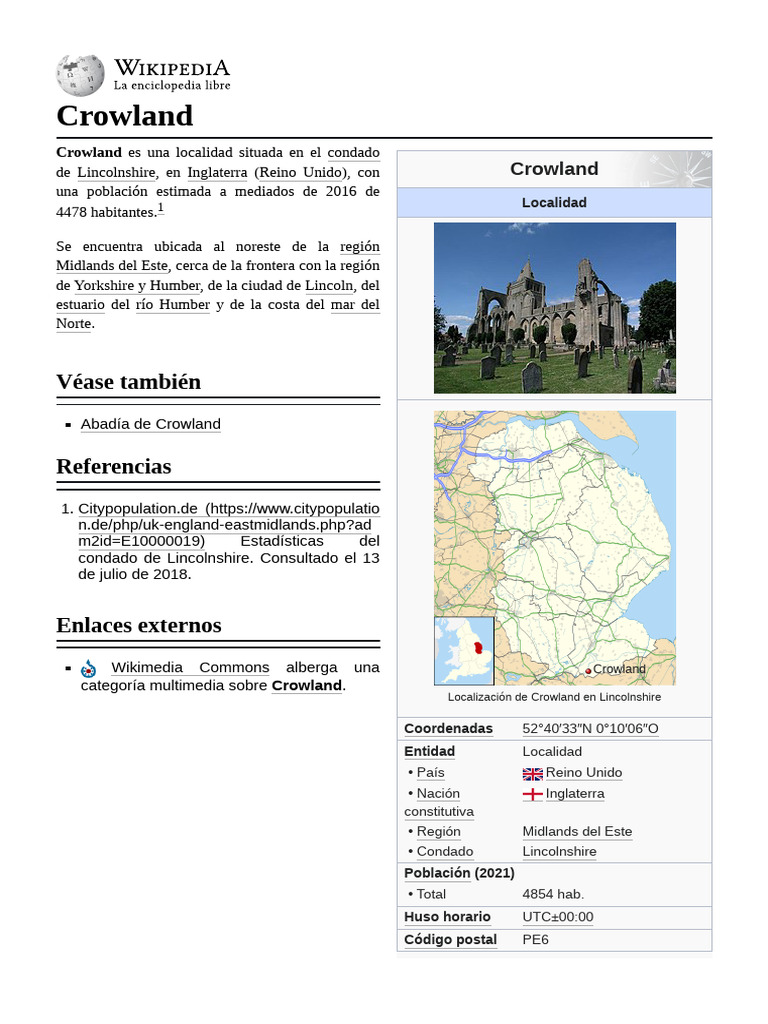Screen dimensions: 768x1024
Task: Open the Lincoln city link
Action: coord(329,285)
